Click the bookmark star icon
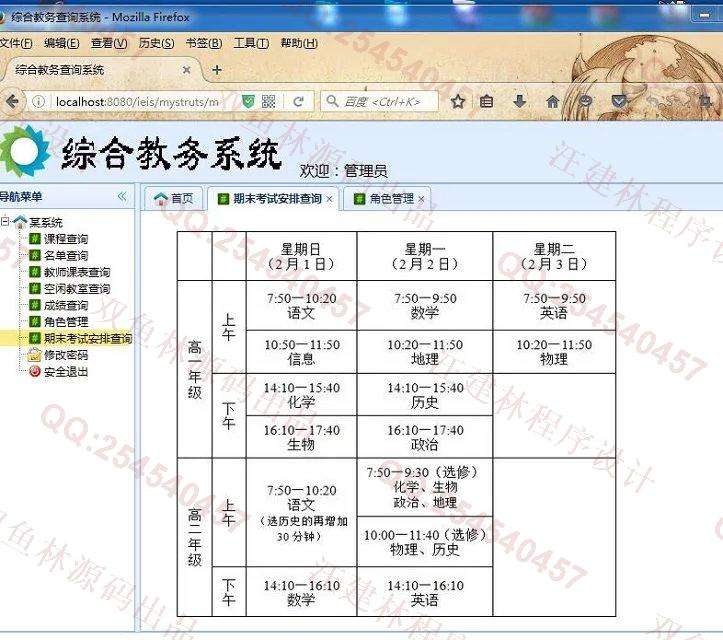The height and width of the screenshot is (640, 723). (458, 102)
